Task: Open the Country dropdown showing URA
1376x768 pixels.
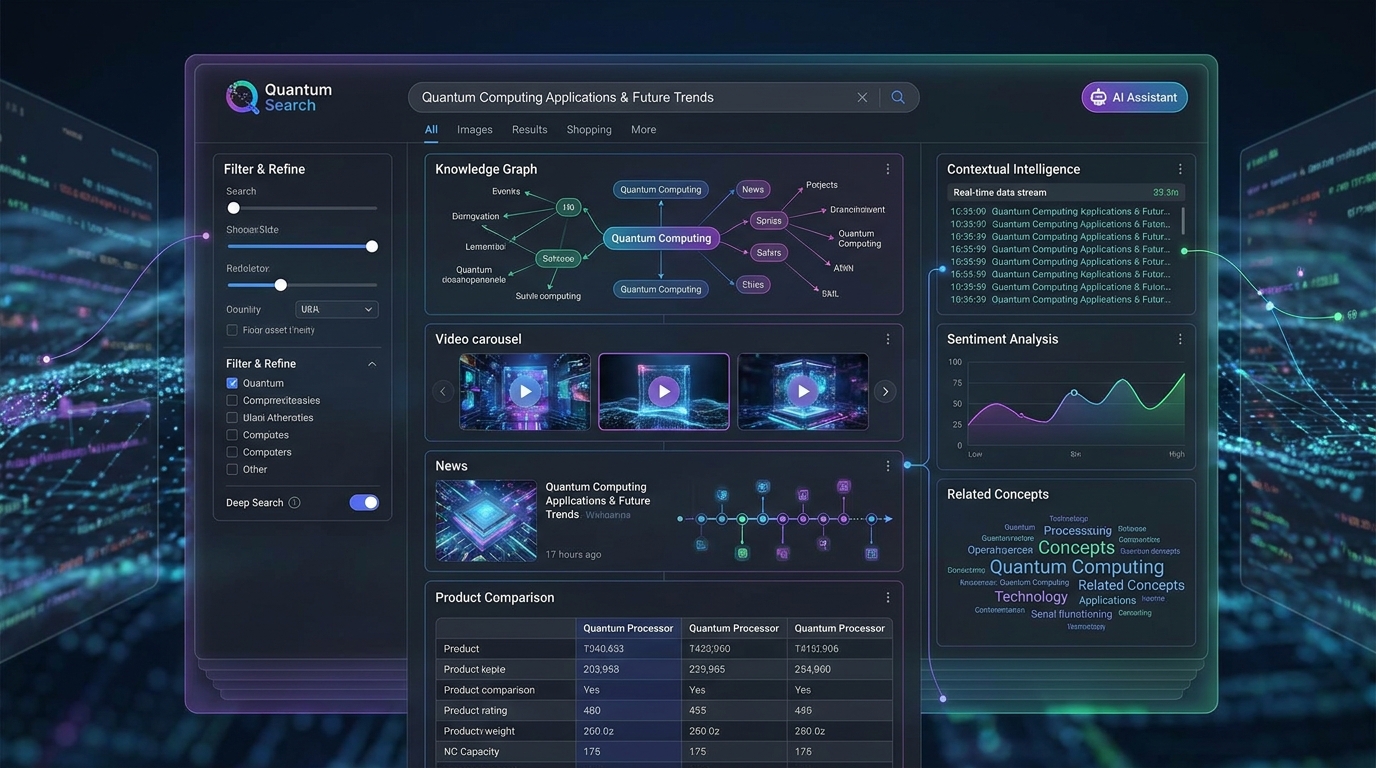Action: click(337, 309)
